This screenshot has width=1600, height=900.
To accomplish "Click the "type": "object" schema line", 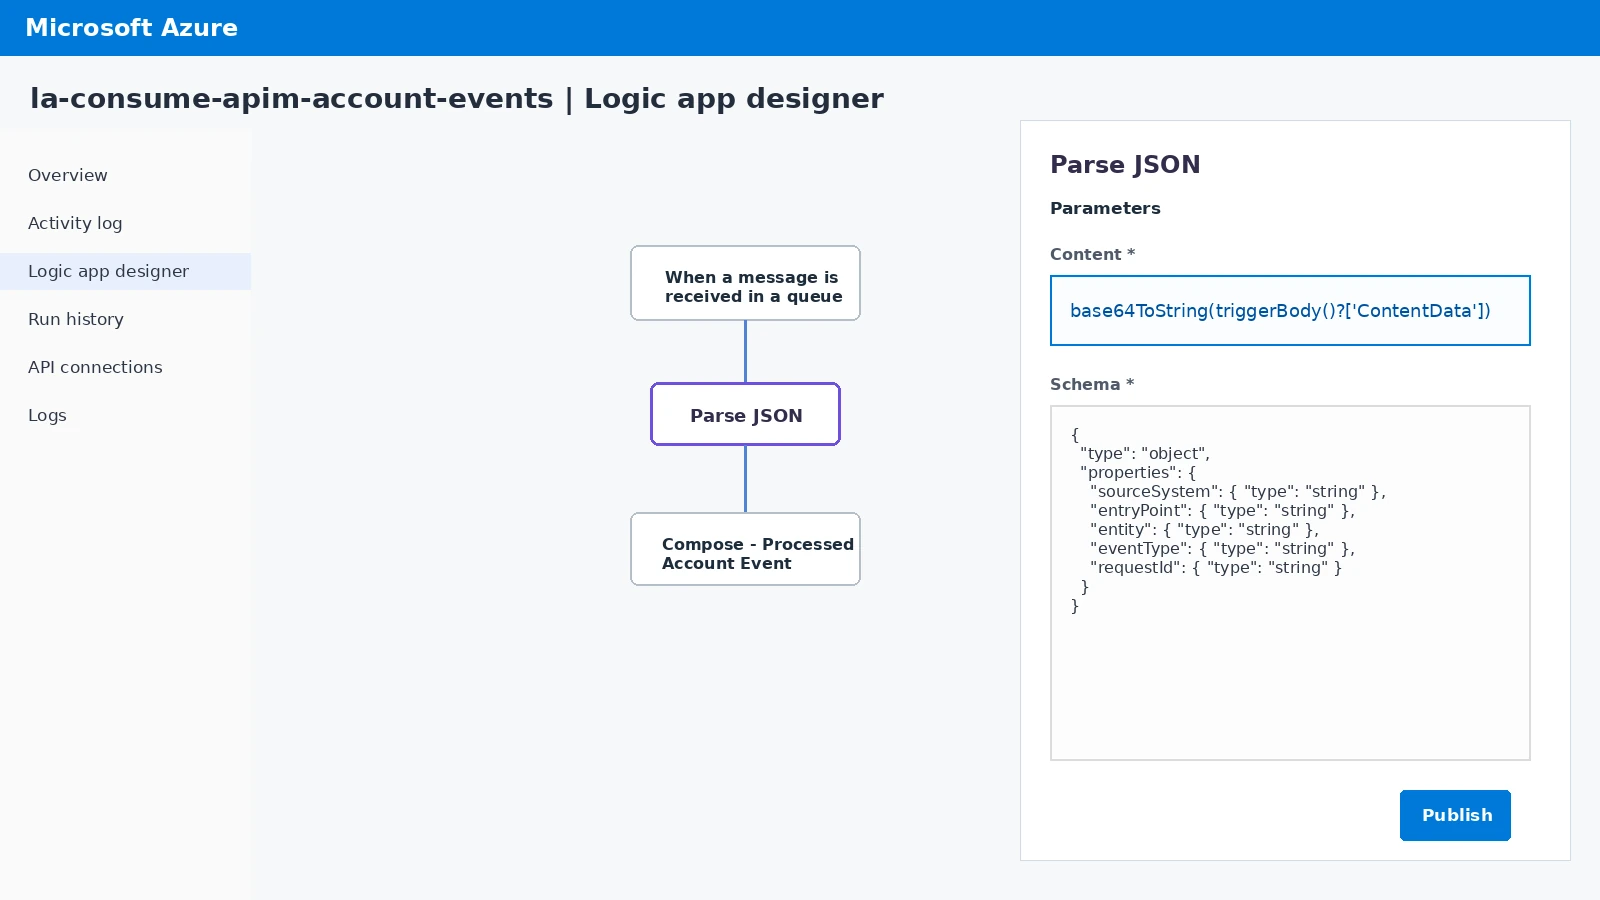I will 1145,453.
